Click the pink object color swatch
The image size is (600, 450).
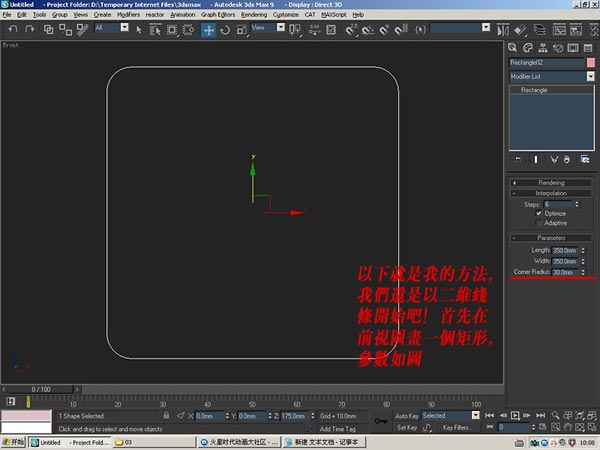tap(591, 62)
